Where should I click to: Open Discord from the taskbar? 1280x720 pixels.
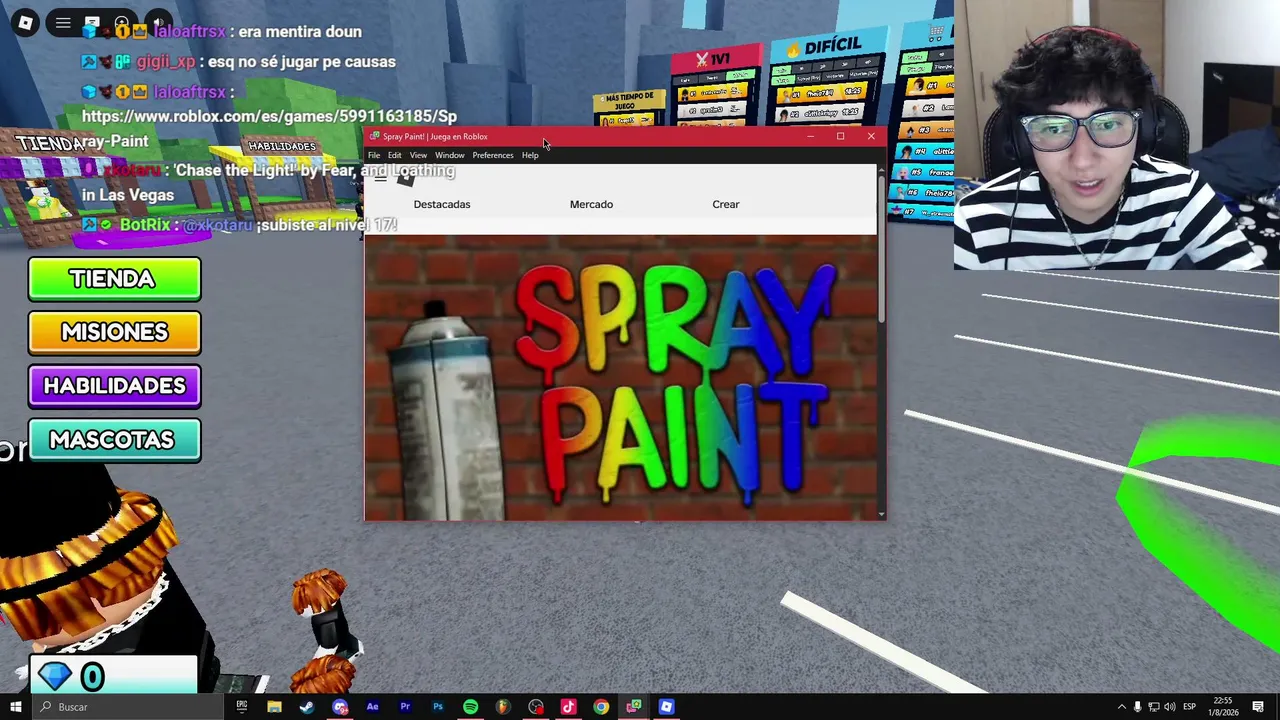pyautogui.click(x=340, y=707)
